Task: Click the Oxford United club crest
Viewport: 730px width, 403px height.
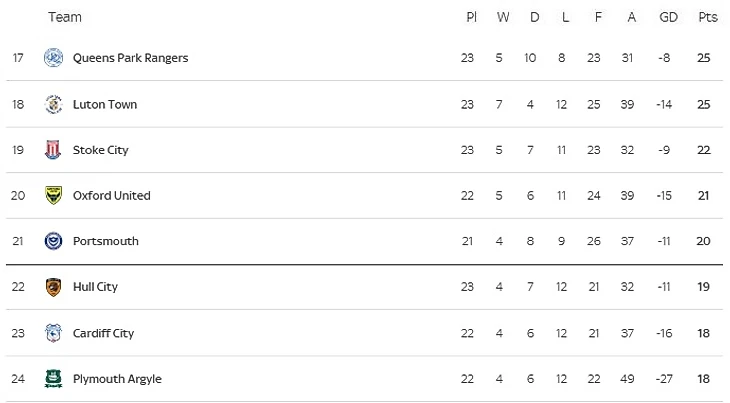Action: pos(53,196)
